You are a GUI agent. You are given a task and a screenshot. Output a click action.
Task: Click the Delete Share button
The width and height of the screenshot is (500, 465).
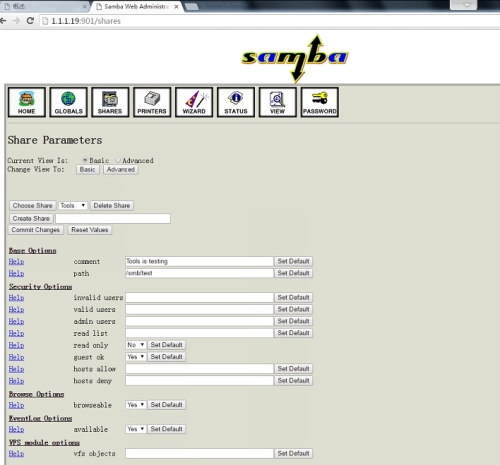click(x=112, y=206)
